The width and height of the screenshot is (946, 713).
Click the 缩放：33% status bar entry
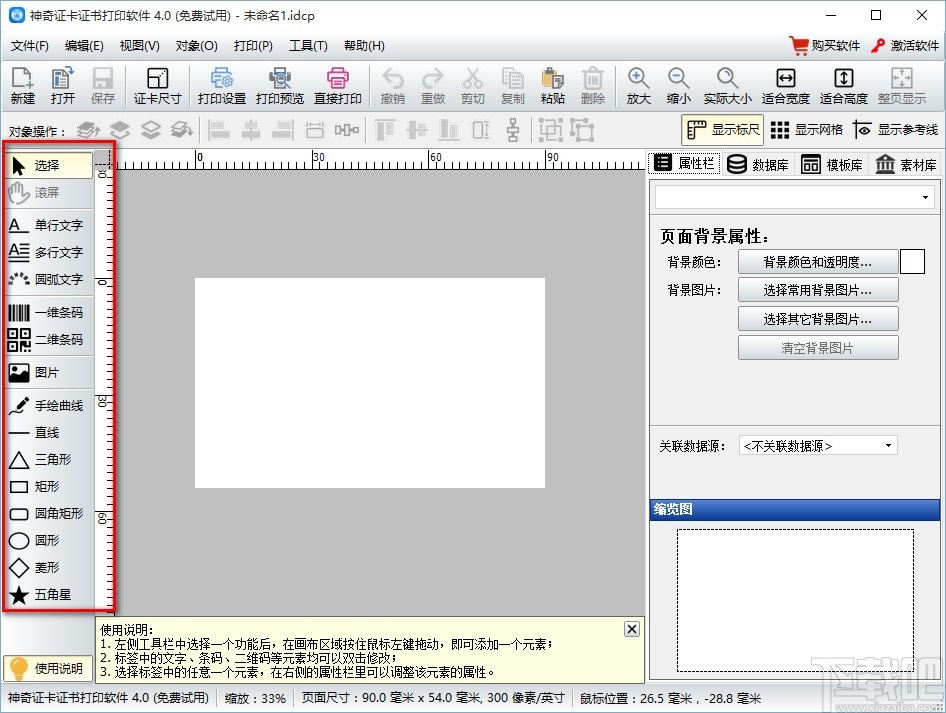click(255, 699)
